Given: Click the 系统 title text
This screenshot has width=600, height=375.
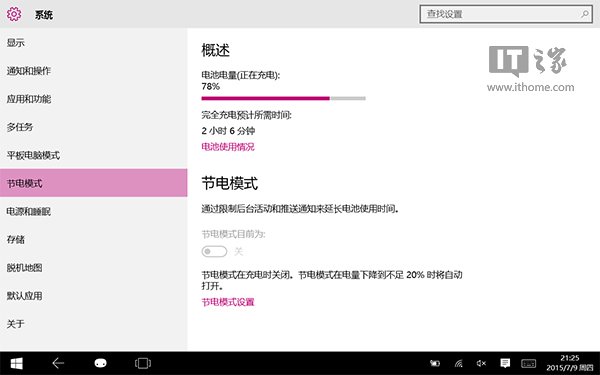Looking at the screenshot, I should click(x=44, y=15).
